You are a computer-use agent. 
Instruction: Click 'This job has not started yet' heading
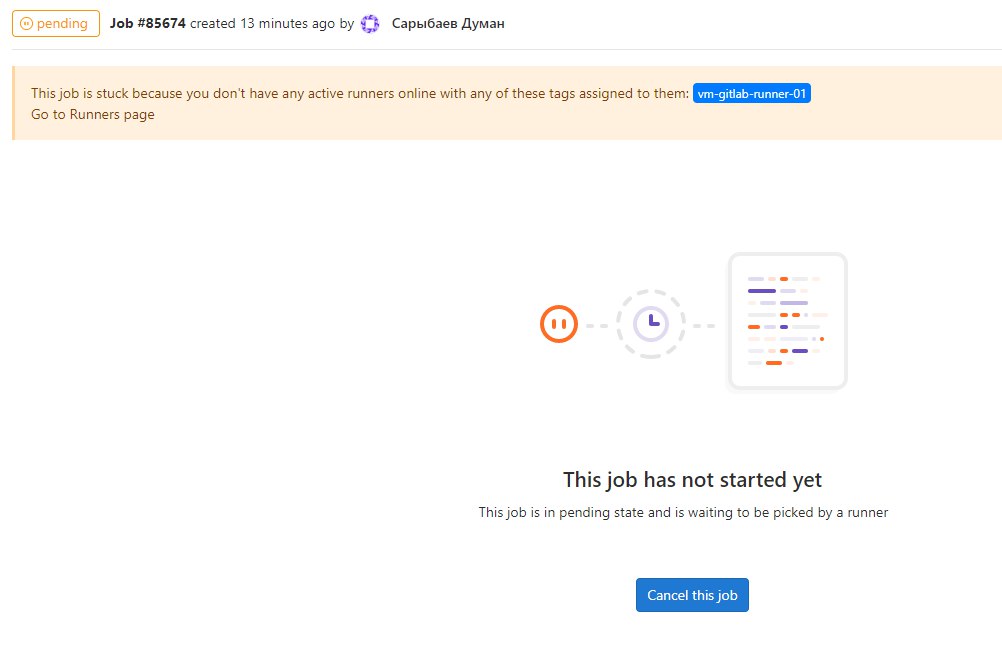tap(692, 479)
